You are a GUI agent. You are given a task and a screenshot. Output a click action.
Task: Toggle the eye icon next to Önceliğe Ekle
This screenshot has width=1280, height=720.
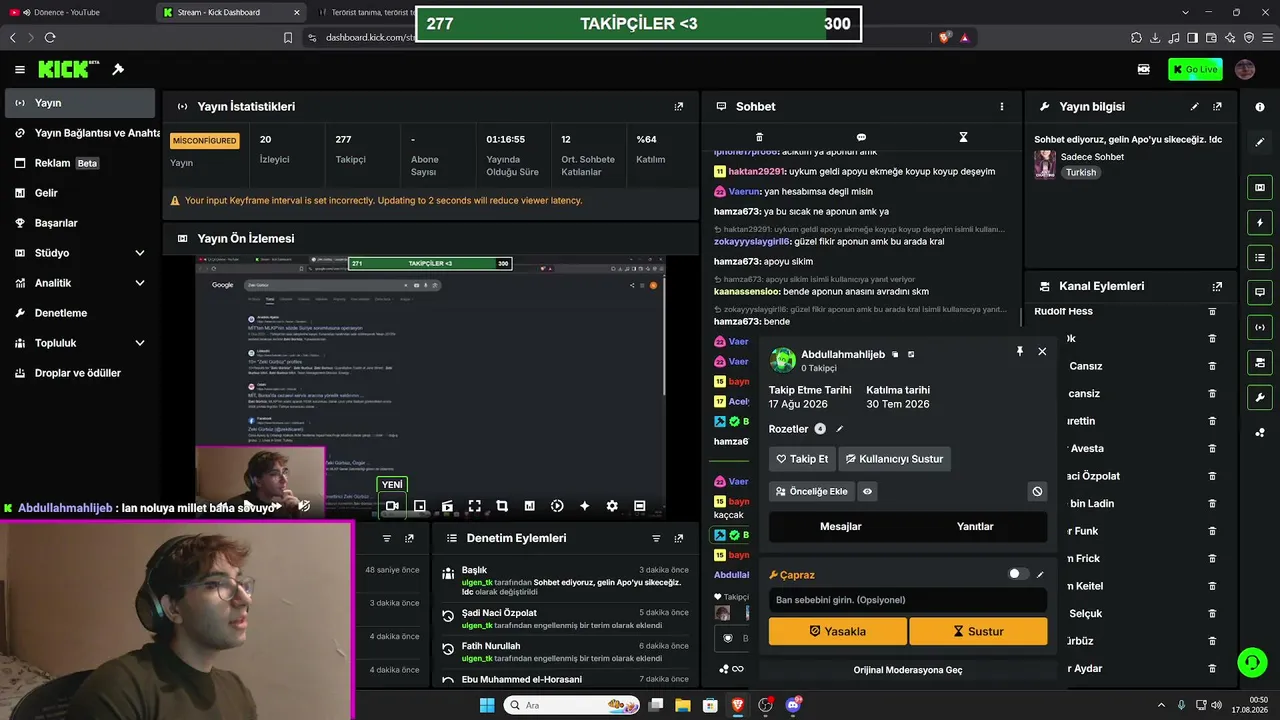point(867,491)
